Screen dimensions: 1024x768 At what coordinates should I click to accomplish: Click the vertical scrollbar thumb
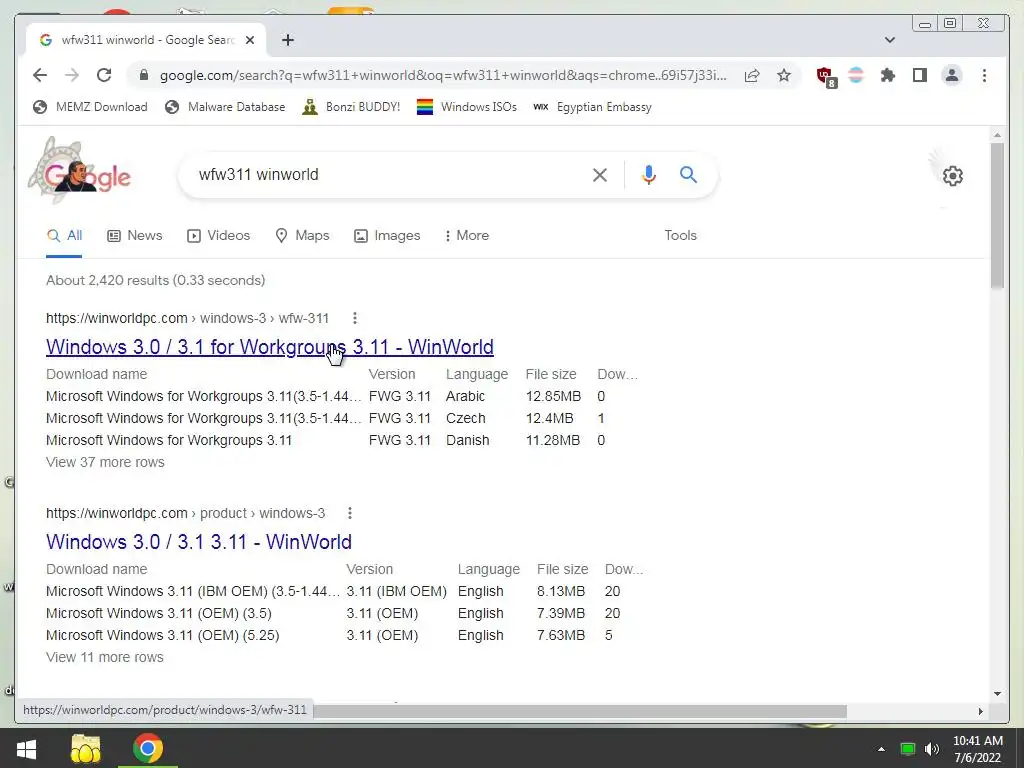click(997, 216)
